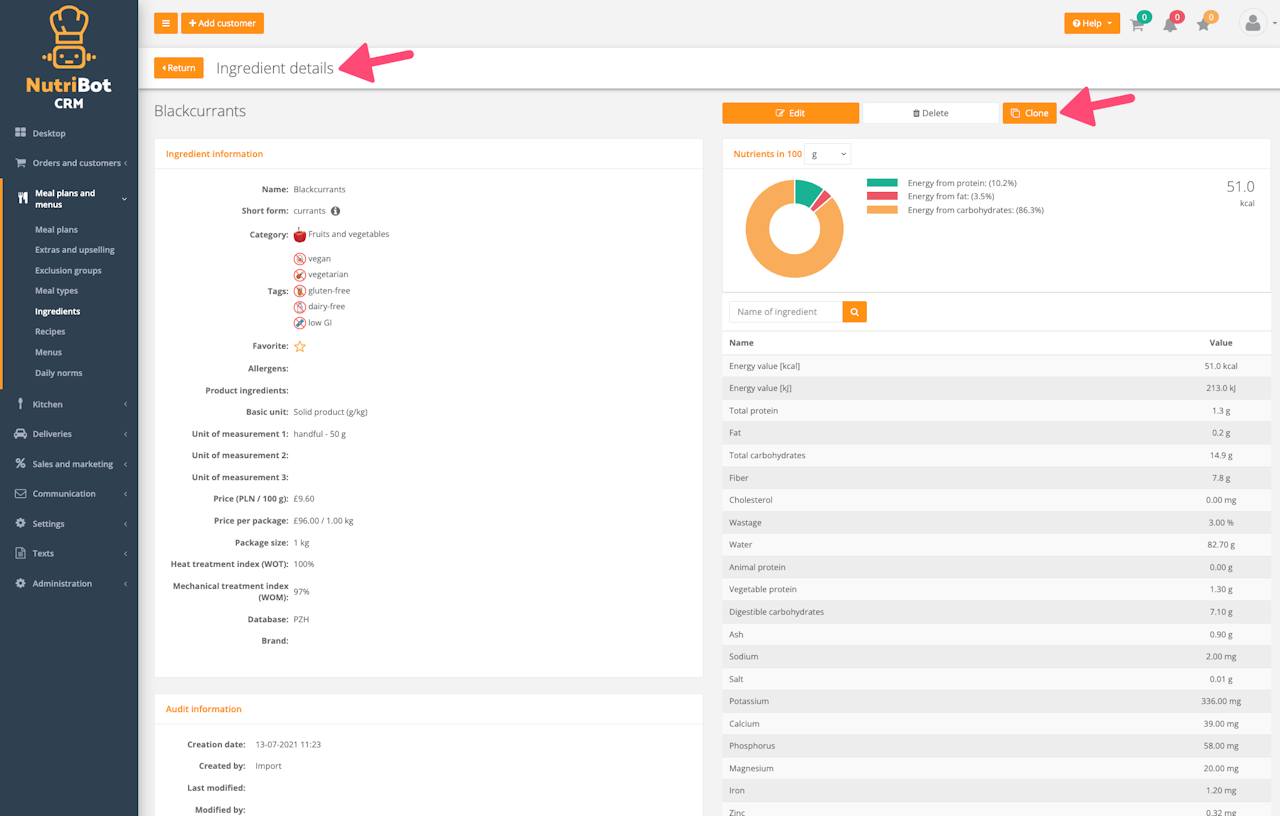The height and width of the screenshot is (816, 1280).
Task: Search nutrients with the magnifier button
Action: pos(855,312)
